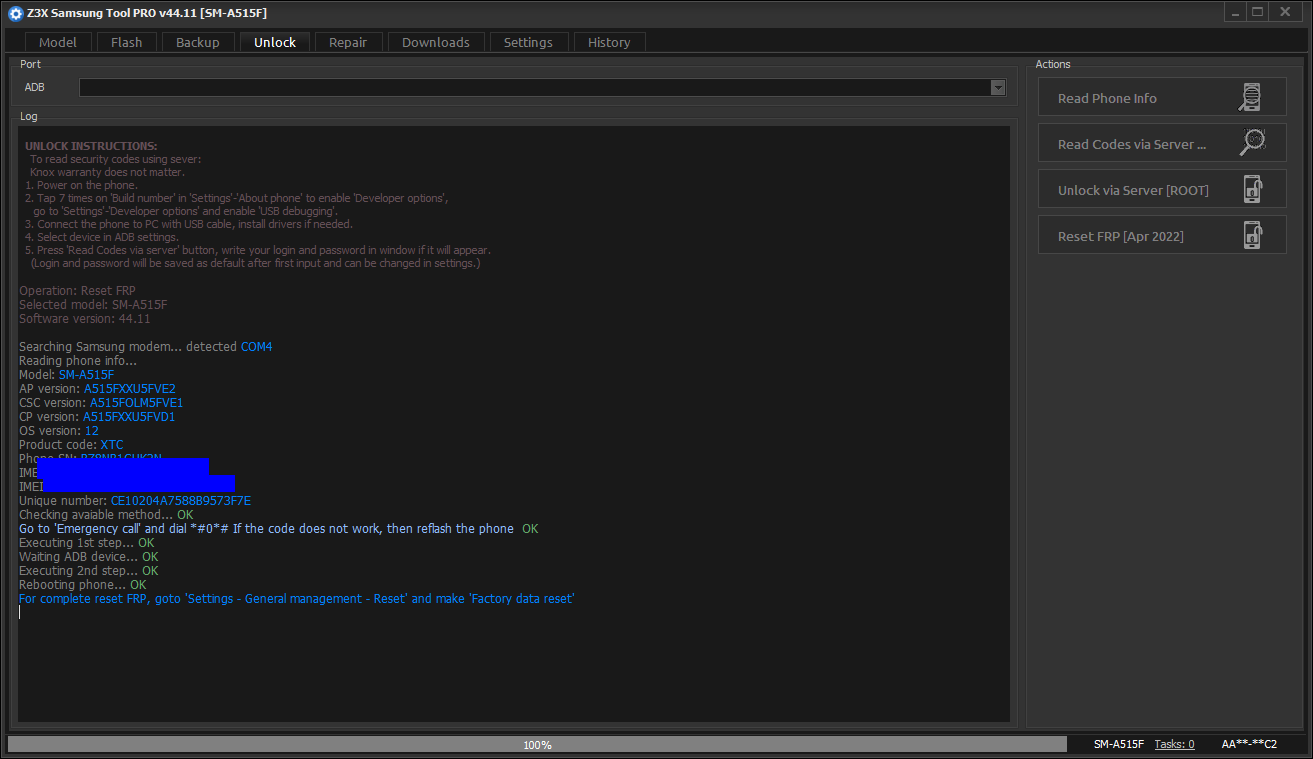Click the 'Checking avaiable method... OK' line

point(106,515)
